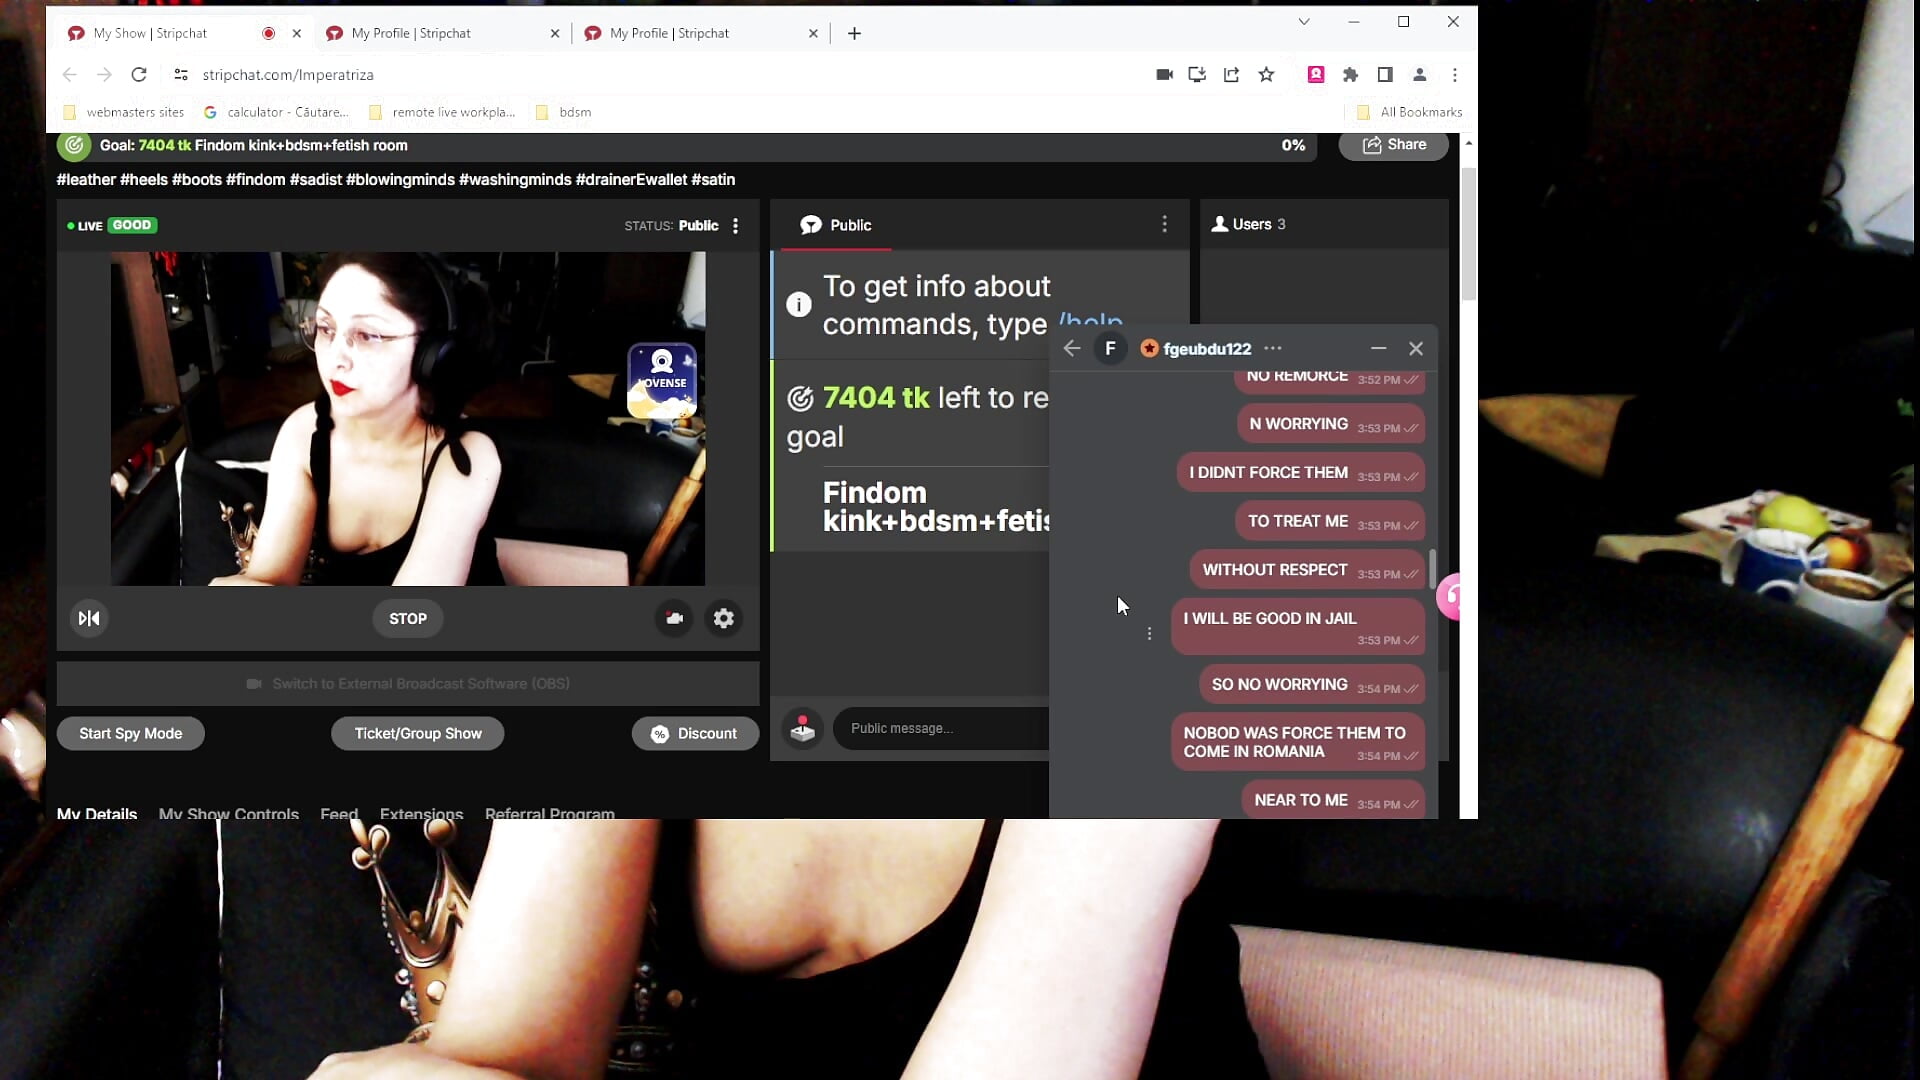Open the webmasters sites bookmark folder
The height and width of the screenshot is (1080, 1920).
[x=124, y=112]
